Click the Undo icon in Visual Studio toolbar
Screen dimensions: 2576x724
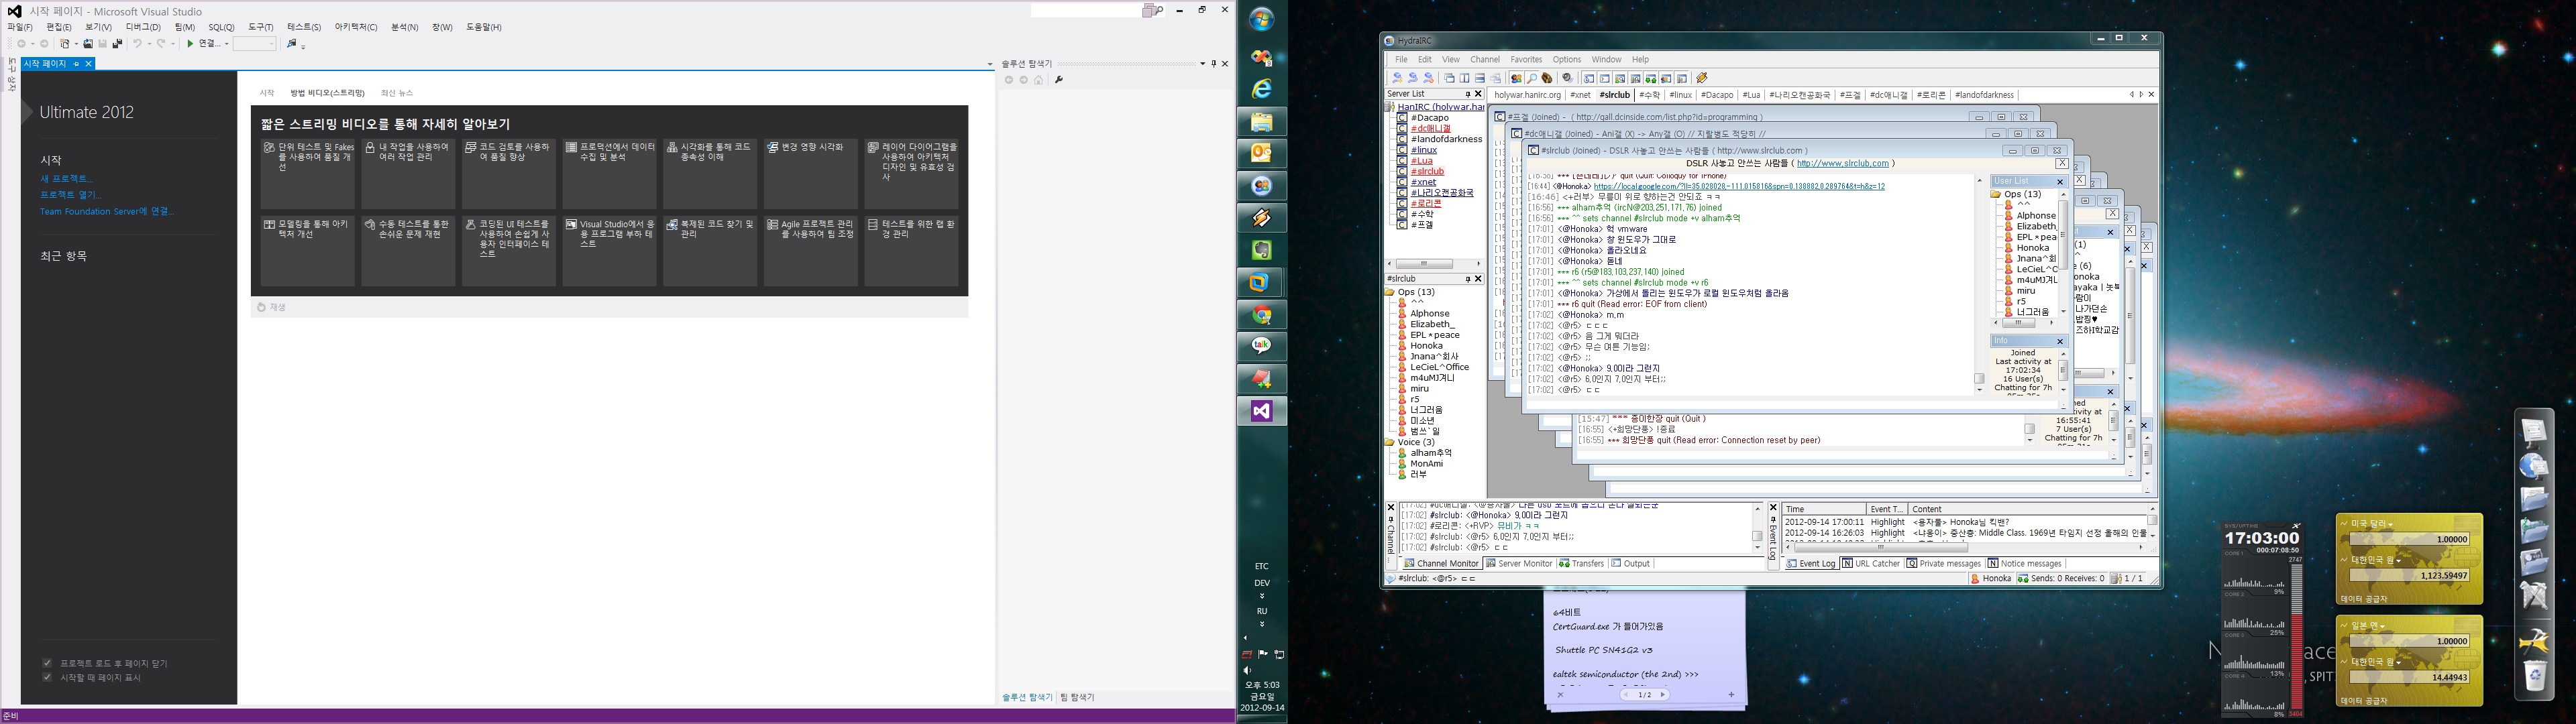(x=137, y=44)
